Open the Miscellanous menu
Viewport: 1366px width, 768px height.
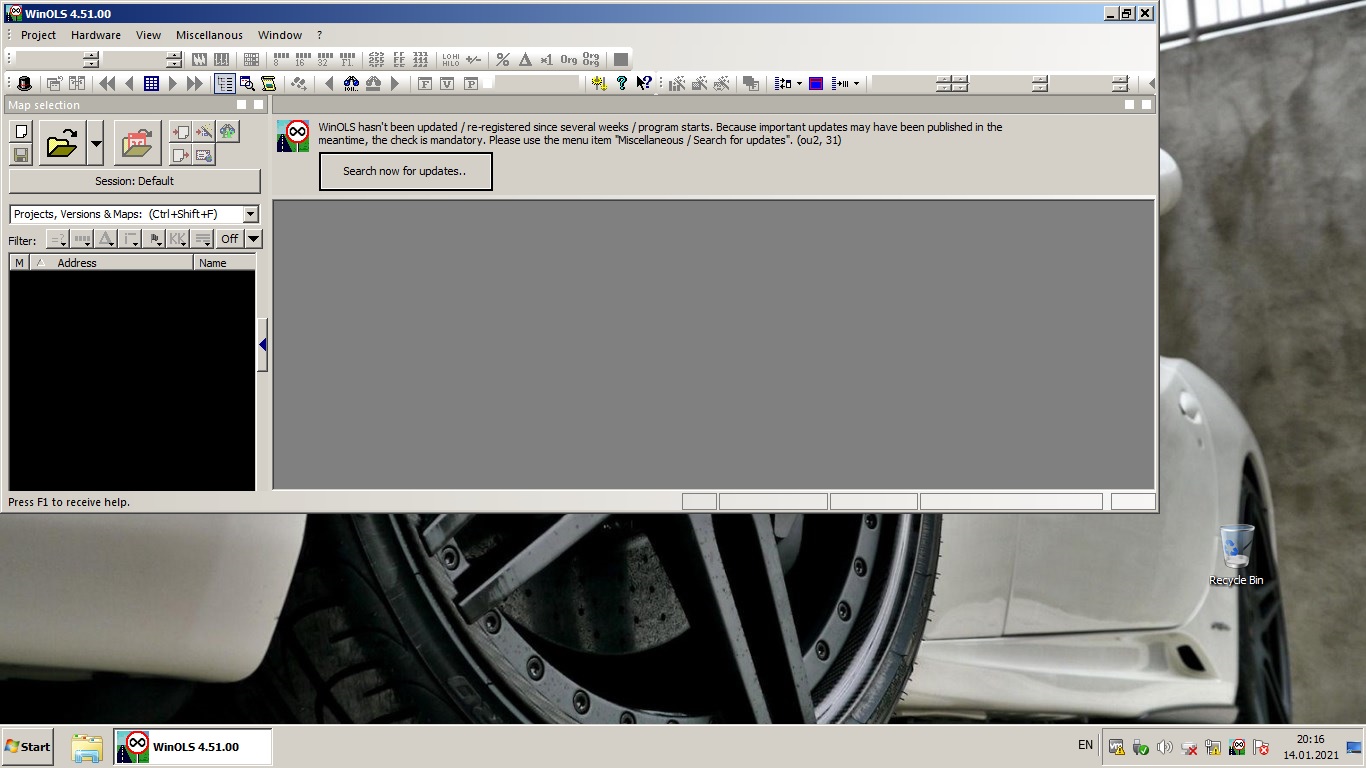point(209,35)
